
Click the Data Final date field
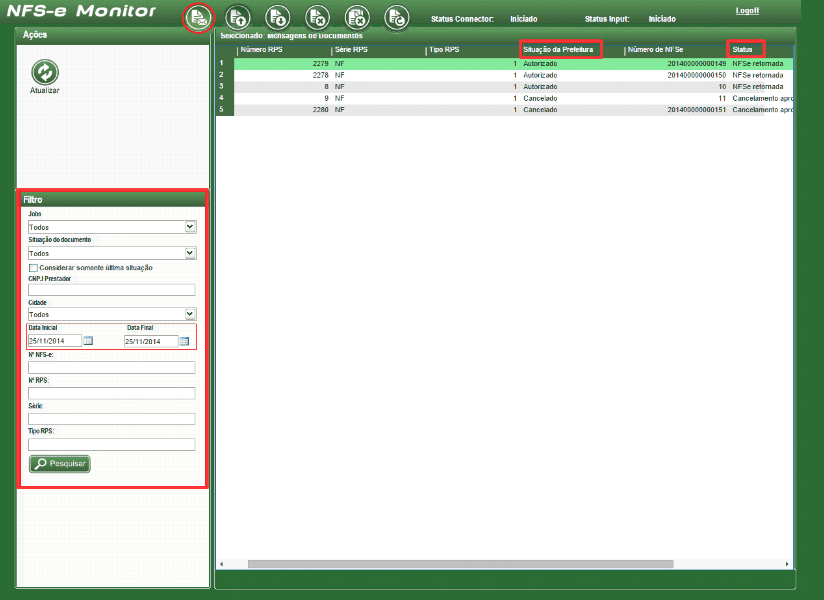pos(151,342)
